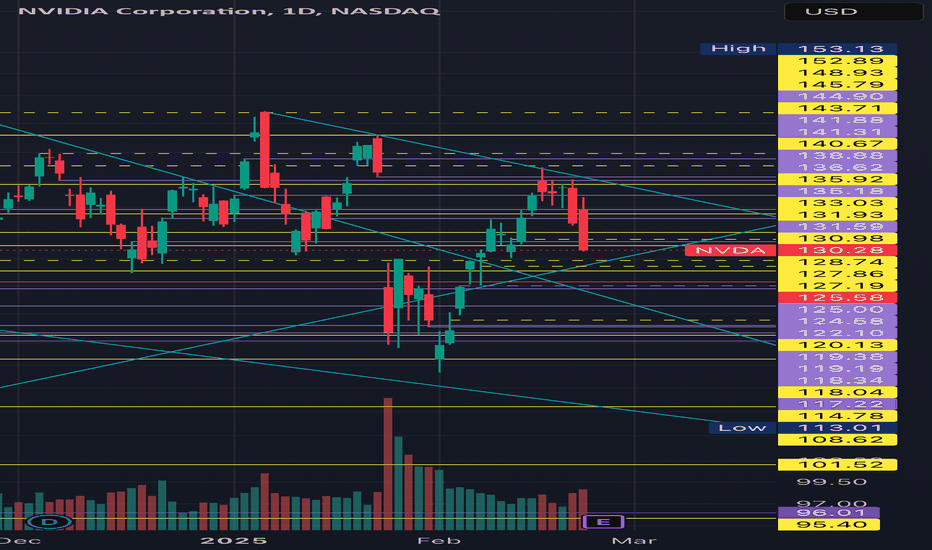Click the 120.13 price label
Viewport: 932px width, 550px height.
pos(837,345)
